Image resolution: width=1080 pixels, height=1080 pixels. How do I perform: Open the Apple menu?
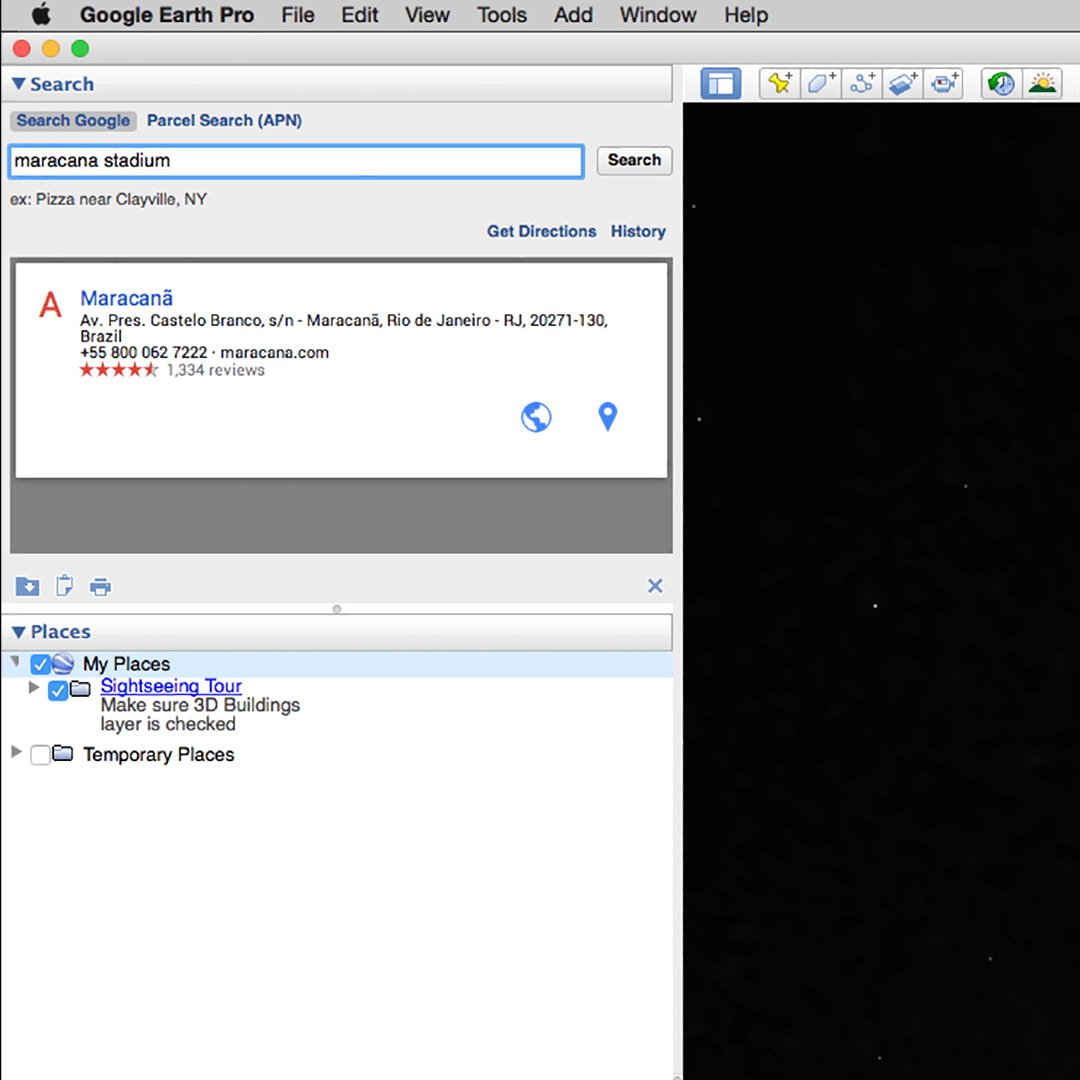coord(41,14)
